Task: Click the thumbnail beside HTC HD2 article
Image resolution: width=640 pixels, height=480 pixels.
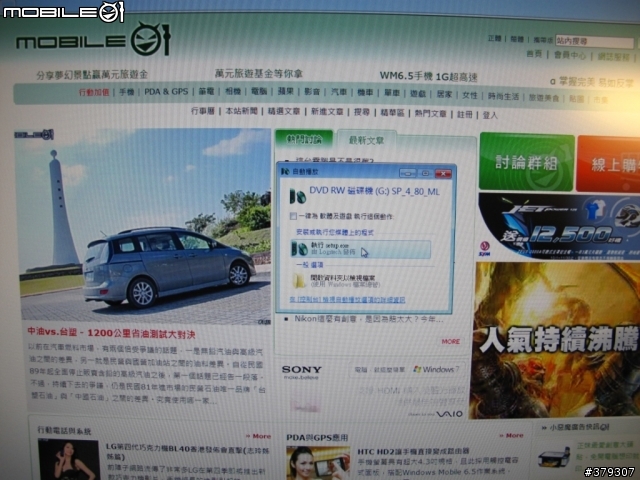Action: (x=318, y=463)
